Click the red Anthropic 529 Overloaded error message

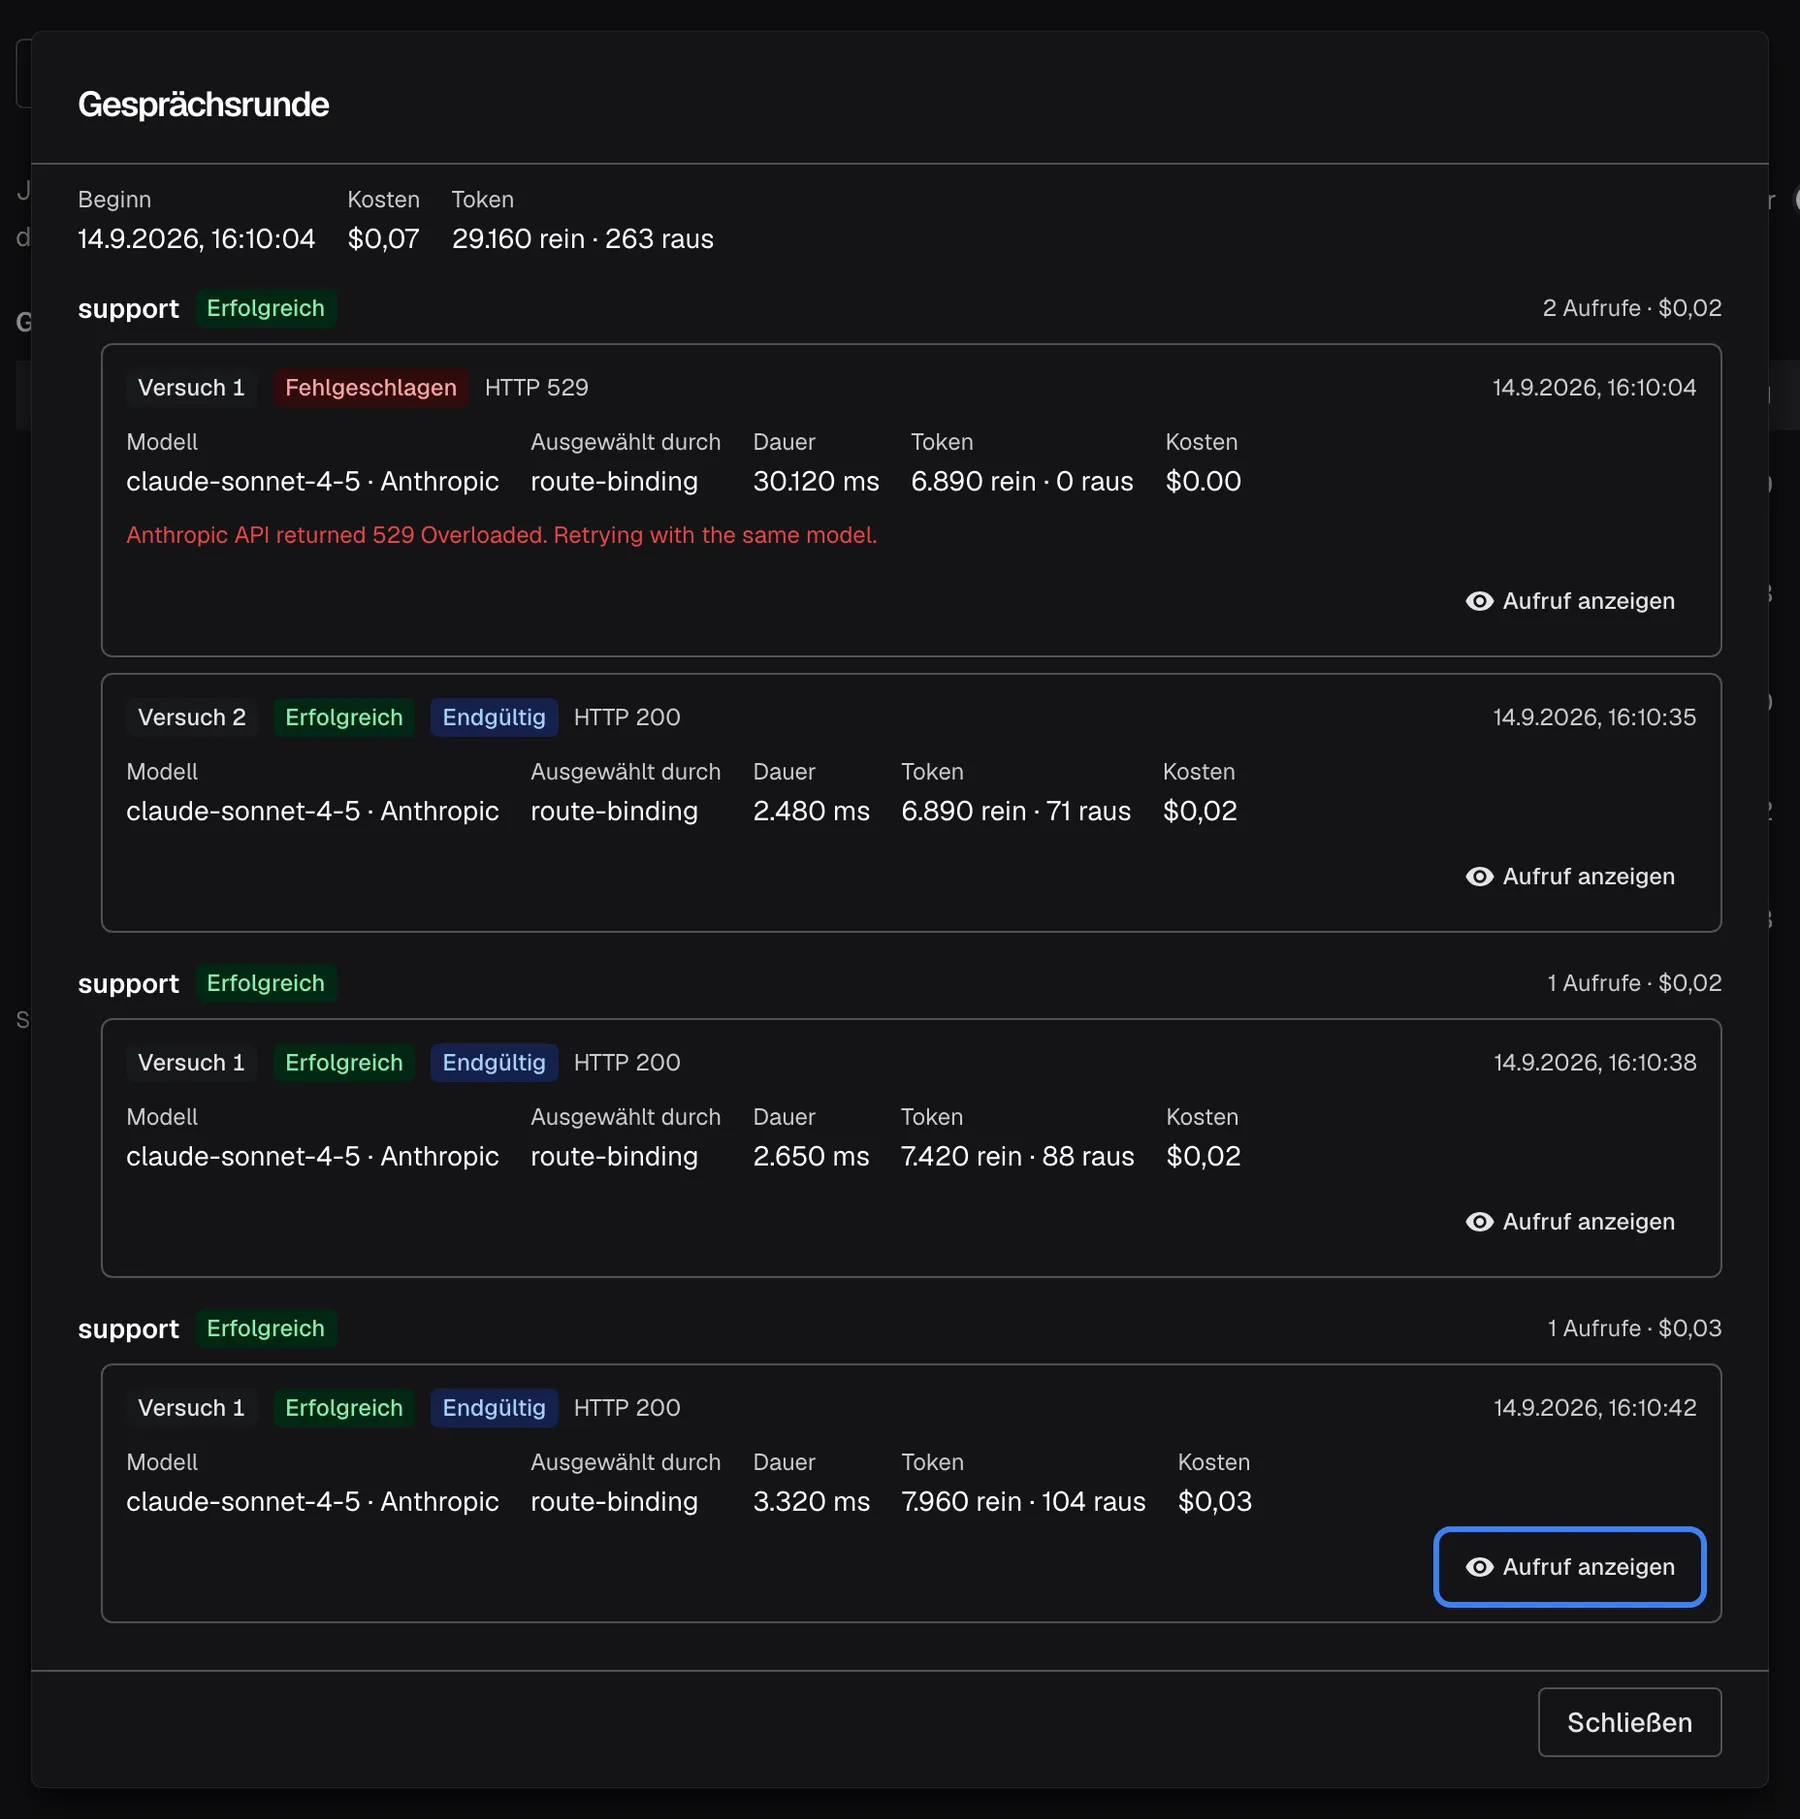click(x=501, y=535)
